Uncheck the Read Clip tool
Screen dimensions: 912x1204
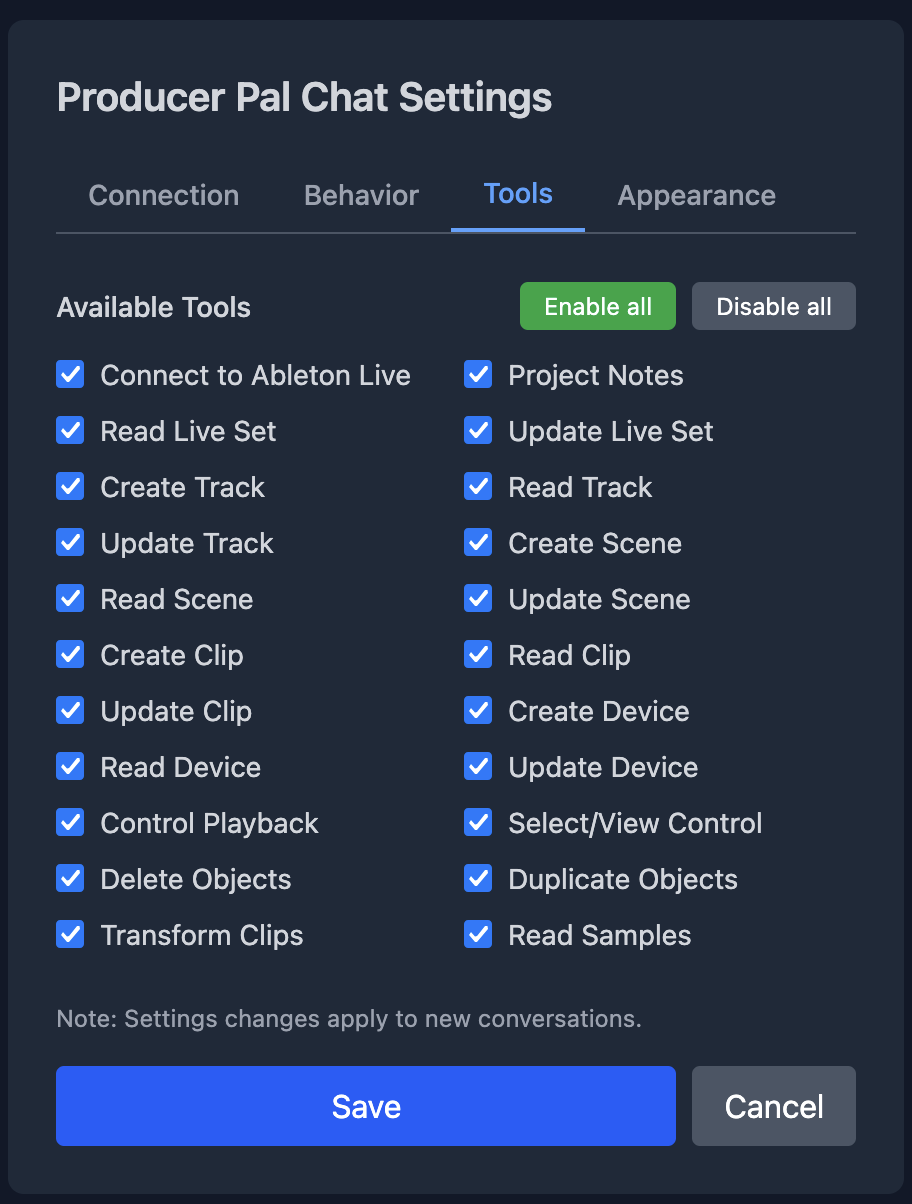tap(478, 655)
